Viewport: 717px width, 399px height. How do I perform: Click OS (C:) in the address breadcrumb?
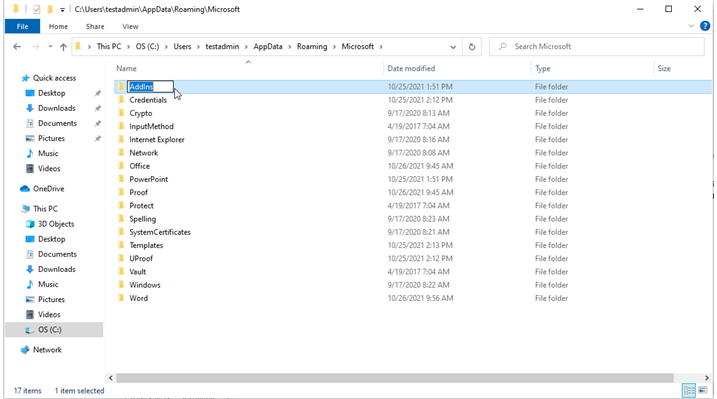click(147, 47)
